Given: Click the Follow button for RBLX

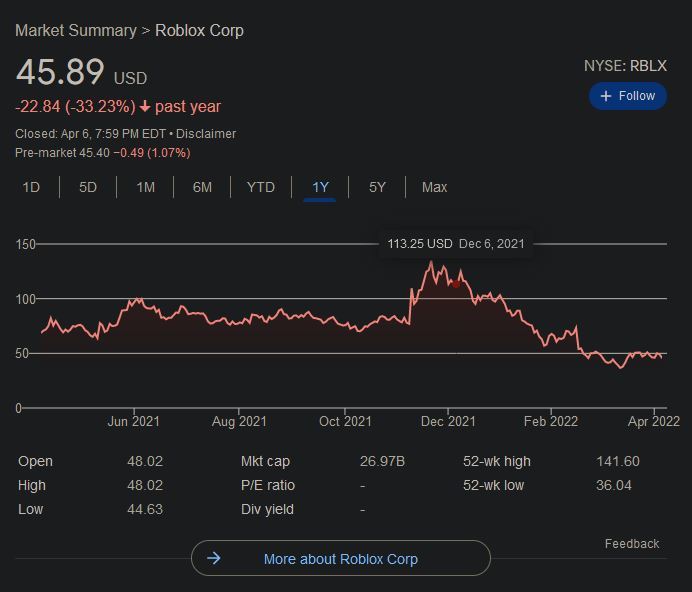Looking at the screenshot, I should click(x=628, y=96).
